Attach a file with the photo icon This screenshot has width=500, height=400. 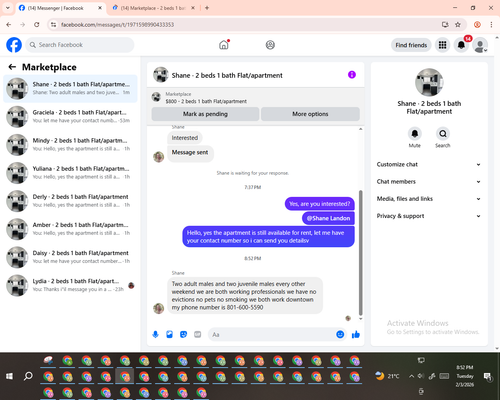169,334
